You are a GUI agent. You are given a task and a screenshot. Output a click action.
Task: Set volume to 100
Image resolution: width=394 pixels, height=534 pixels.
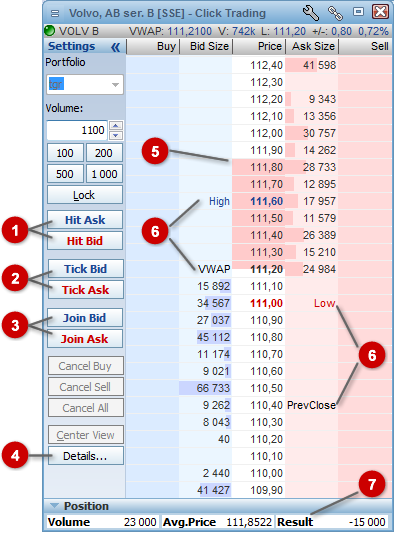coord(65,153)
